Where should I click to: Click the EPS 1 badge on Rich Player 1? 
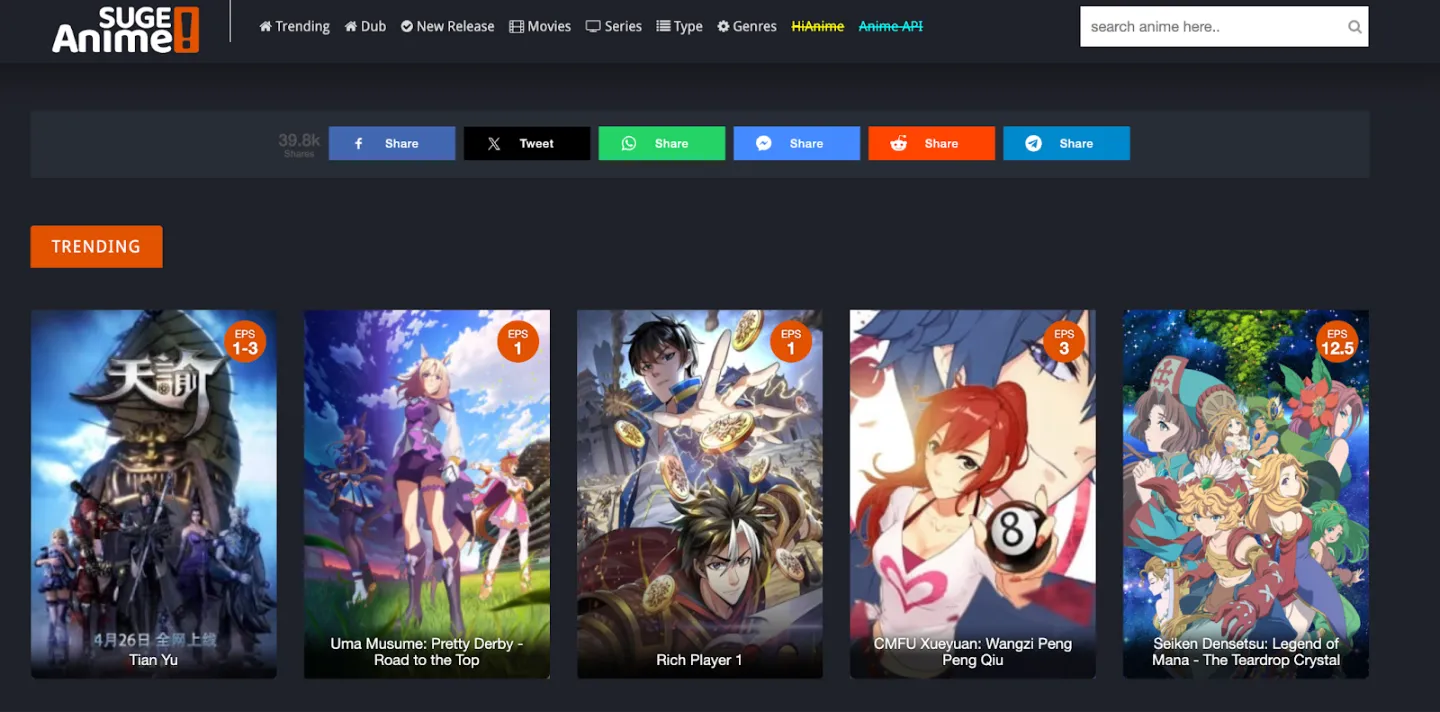pyautogui.click(x=791, y=342)
